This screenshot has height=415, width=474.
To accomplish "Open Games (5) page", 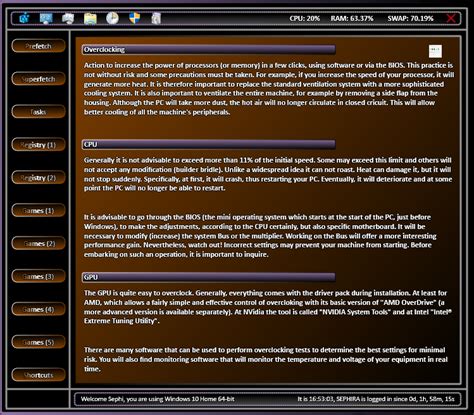I will [x=38, y=342].
